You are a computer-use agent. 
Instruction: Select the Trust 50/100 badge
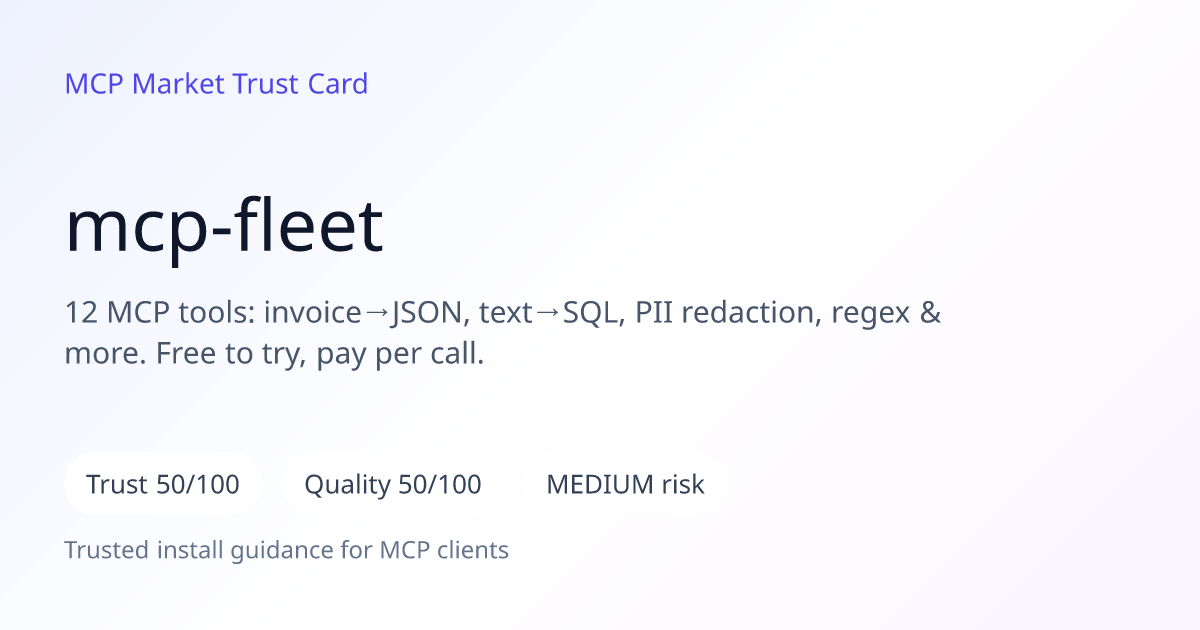pyautogui.click(x=163, y=485)
